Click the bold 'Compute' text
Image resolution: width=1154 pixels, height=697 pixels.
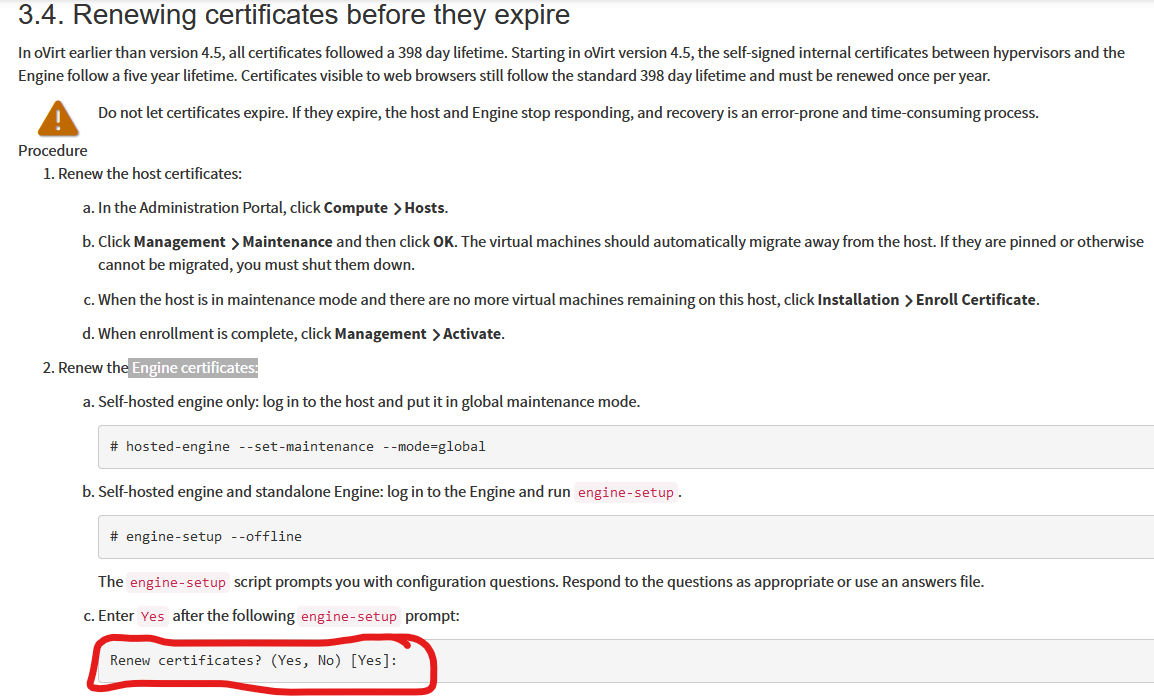(x=356, y=208)
